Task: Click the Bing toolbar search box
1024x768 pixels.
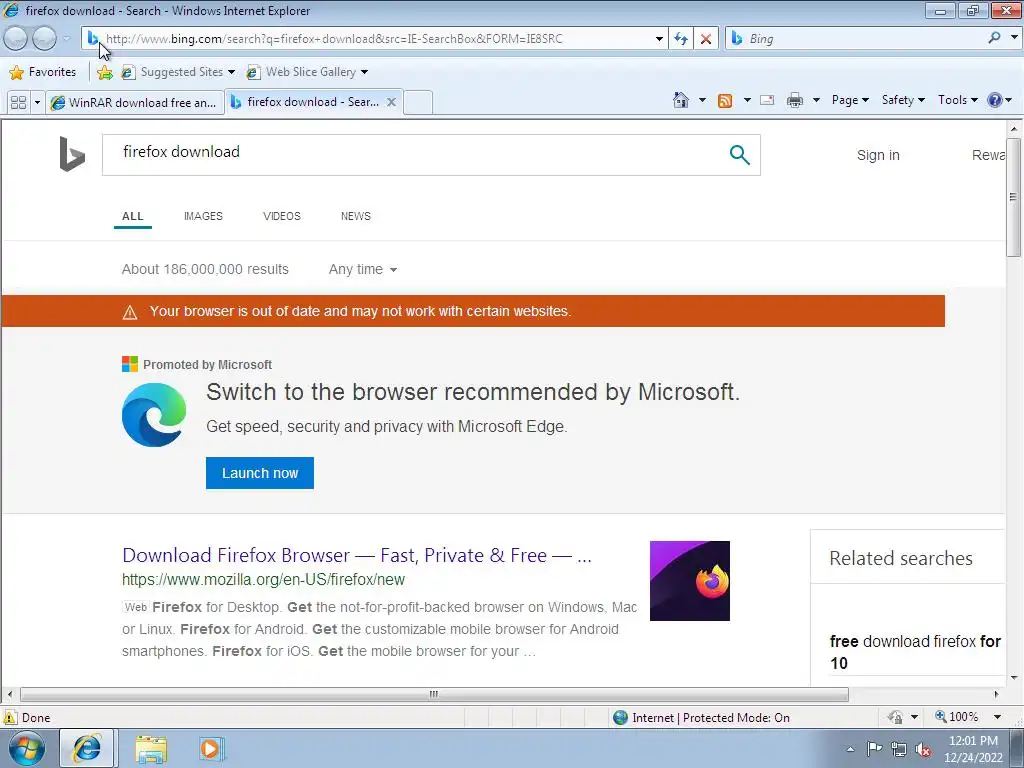Action: tap(856, 39)
